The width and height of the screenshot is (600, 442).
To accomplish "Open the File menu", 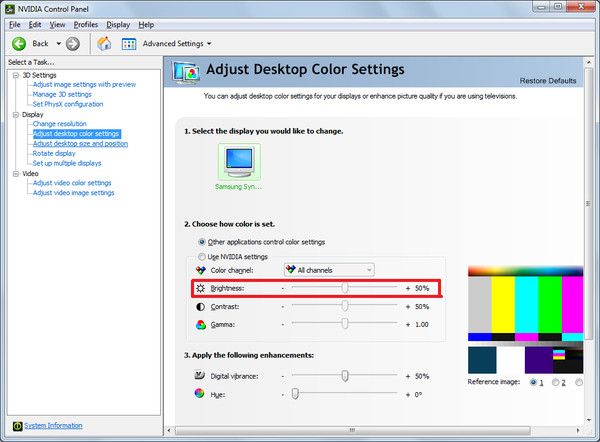I will click(x=15, y=25).
